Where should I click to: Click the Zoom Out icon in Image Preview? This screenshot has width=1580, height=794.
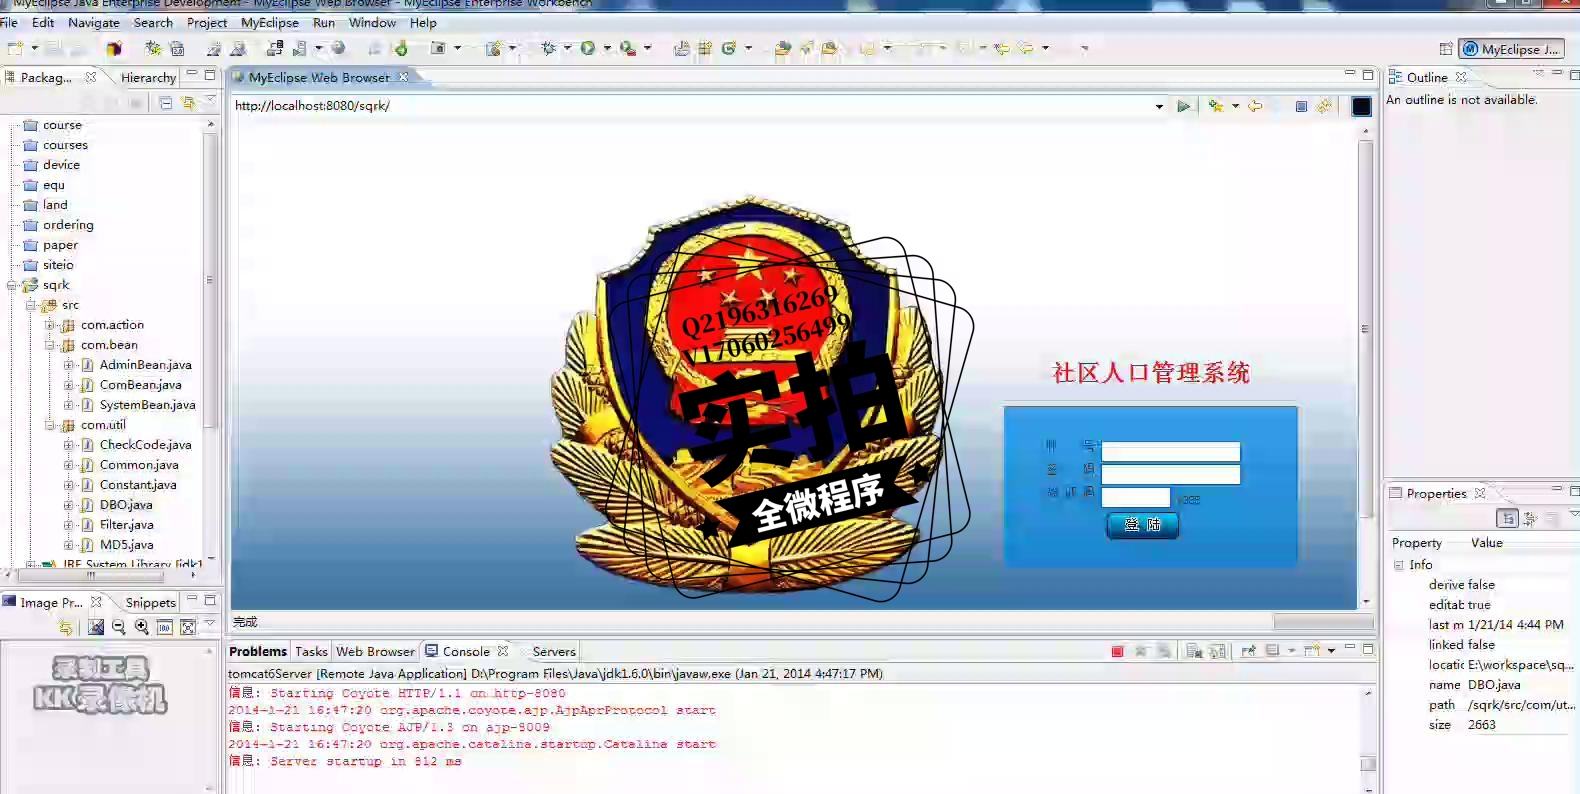[119, 627]
